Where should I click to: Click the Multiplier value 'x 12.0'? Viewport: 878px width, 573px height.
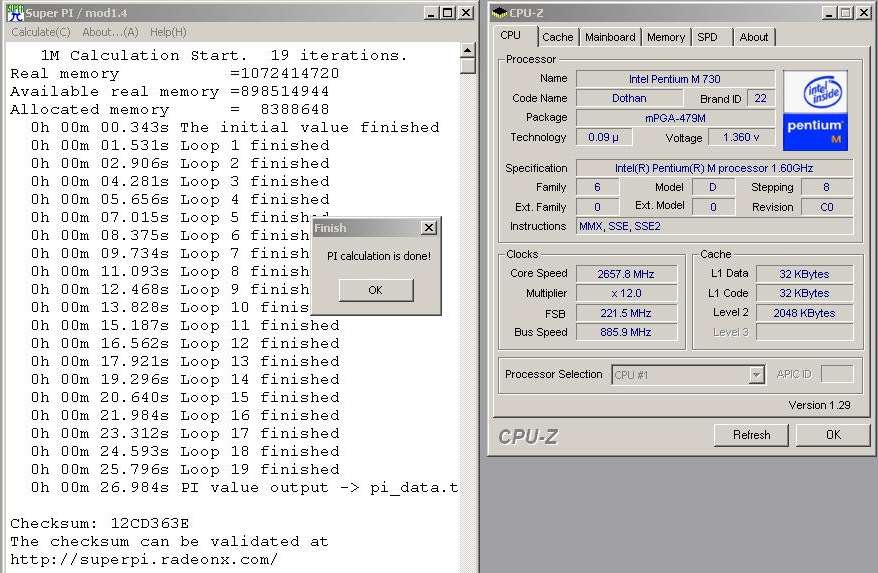pos(626,294)
